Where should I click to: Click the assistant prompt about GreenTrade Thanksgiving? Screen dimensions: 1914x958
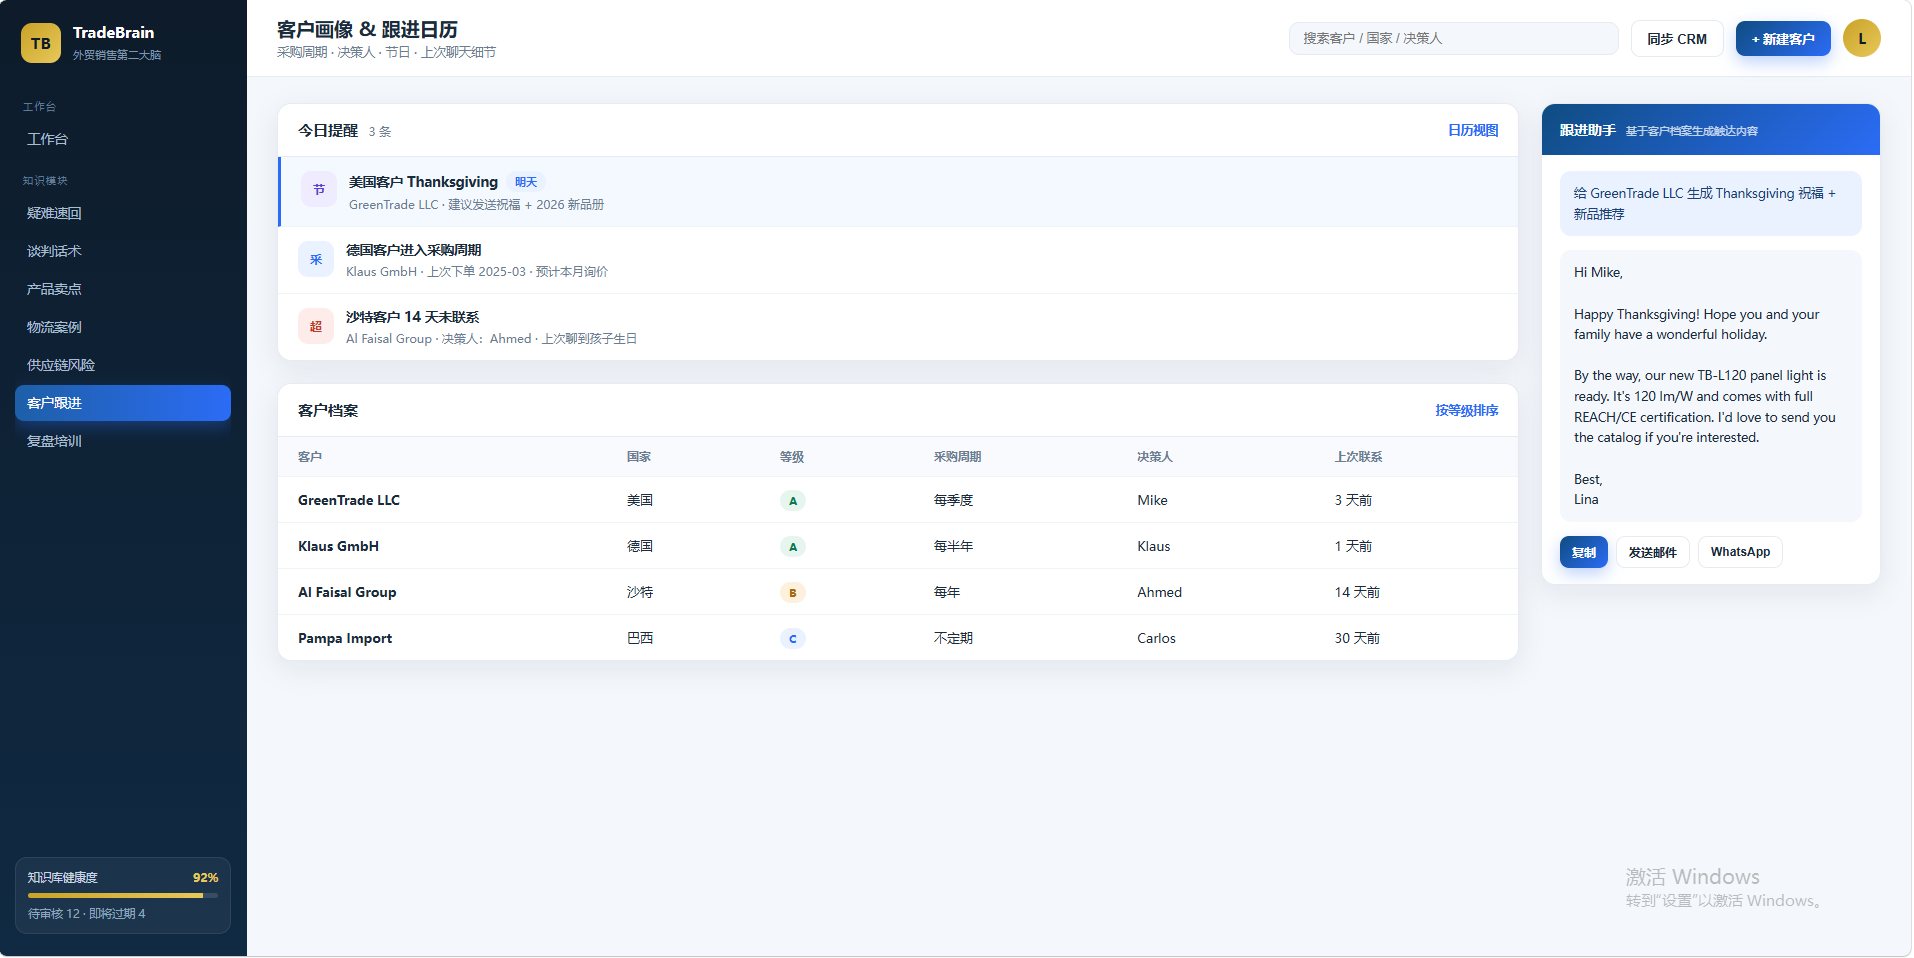coord(1711,204)
